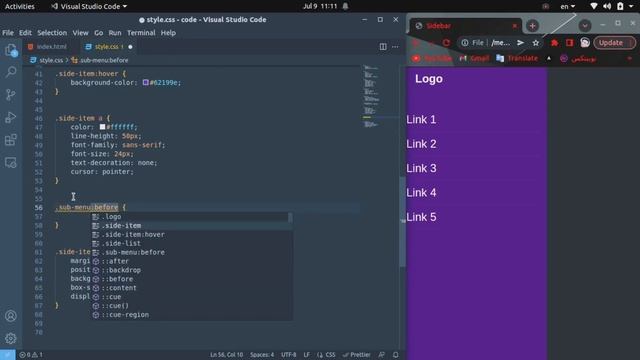Open the Remote Explorer view

(11, 162)
